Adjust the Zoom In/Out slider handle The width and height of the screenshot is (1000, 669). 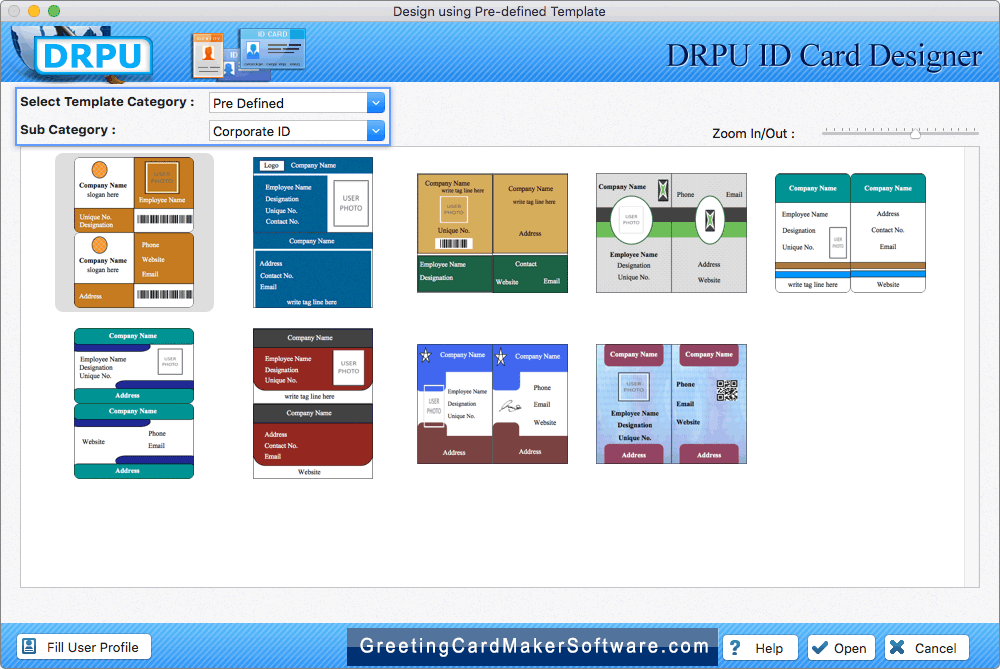pos(915,133)
